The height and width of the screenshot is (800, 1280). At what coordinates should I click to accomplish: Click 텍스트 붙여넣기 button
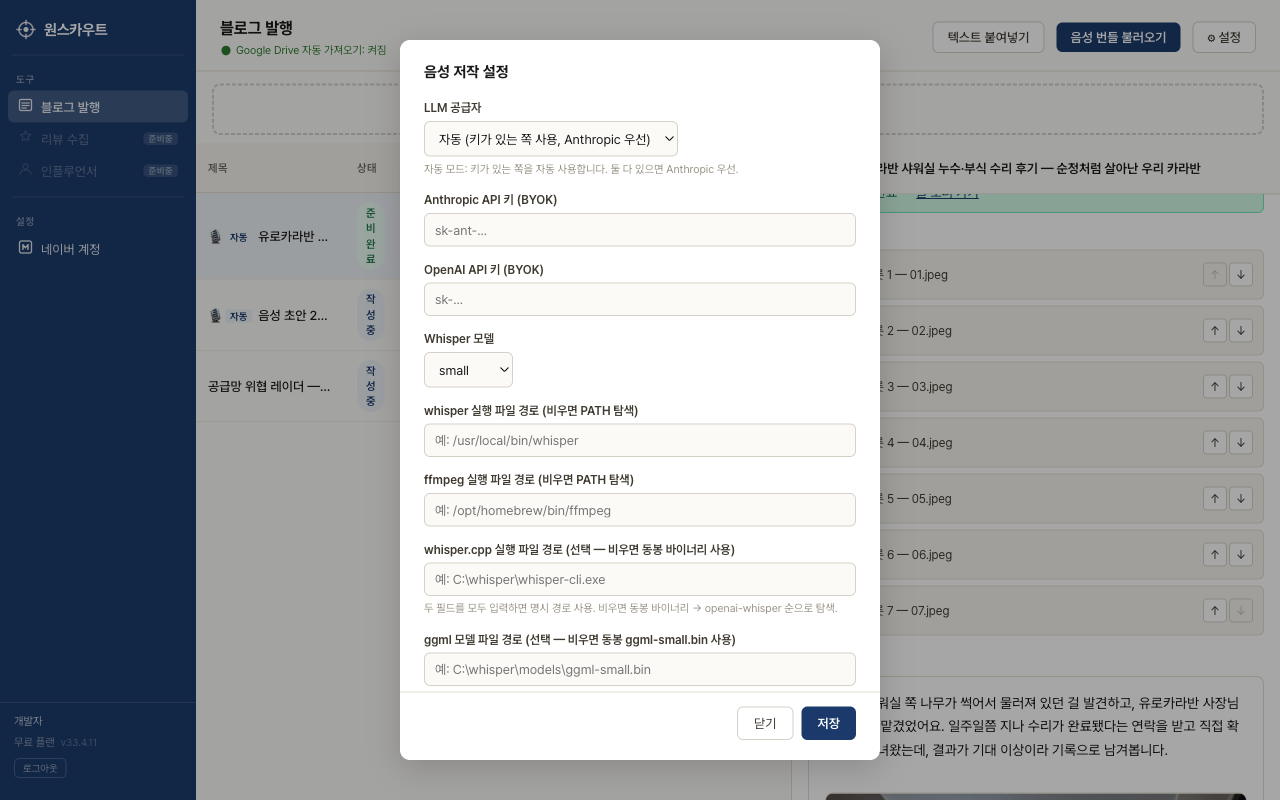[989, 37]
